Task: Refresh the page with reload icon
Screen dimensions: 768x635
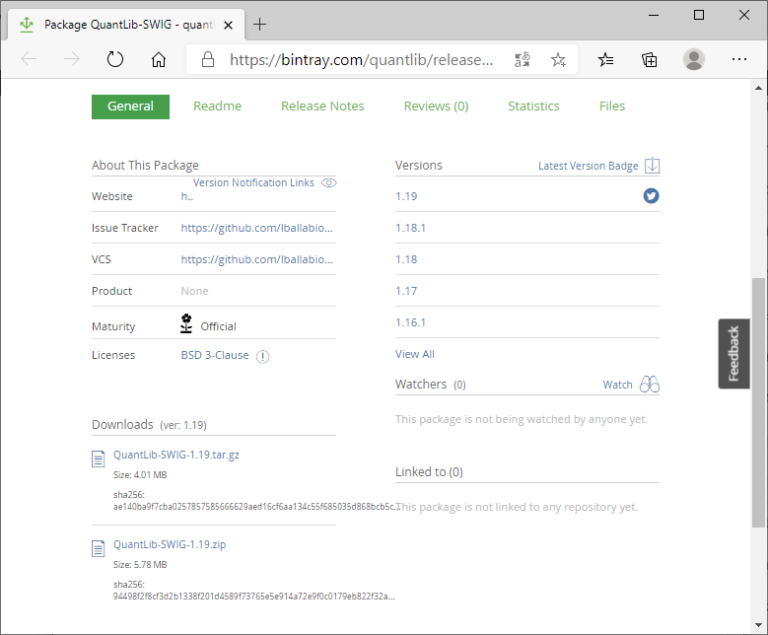Action: (x=115, y=60)
